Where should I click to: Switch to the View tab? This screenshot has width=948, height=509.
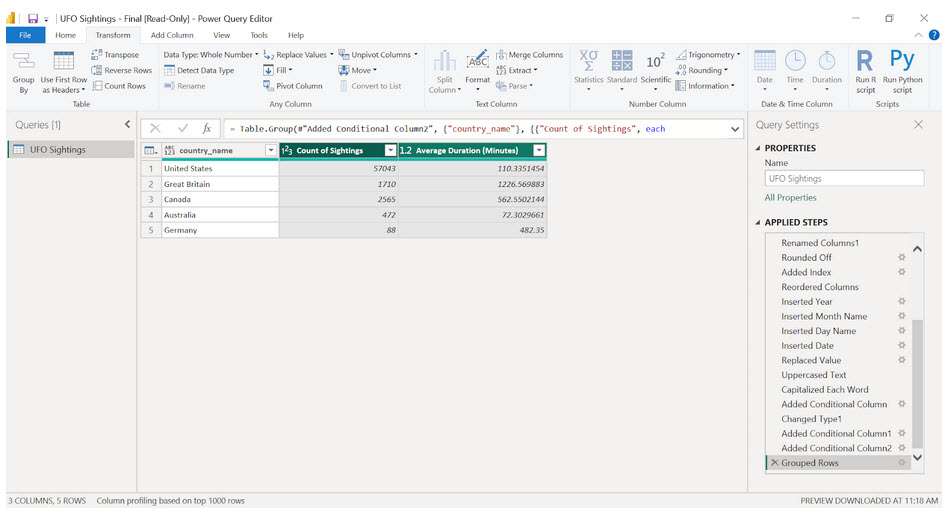tap(221, 35)
